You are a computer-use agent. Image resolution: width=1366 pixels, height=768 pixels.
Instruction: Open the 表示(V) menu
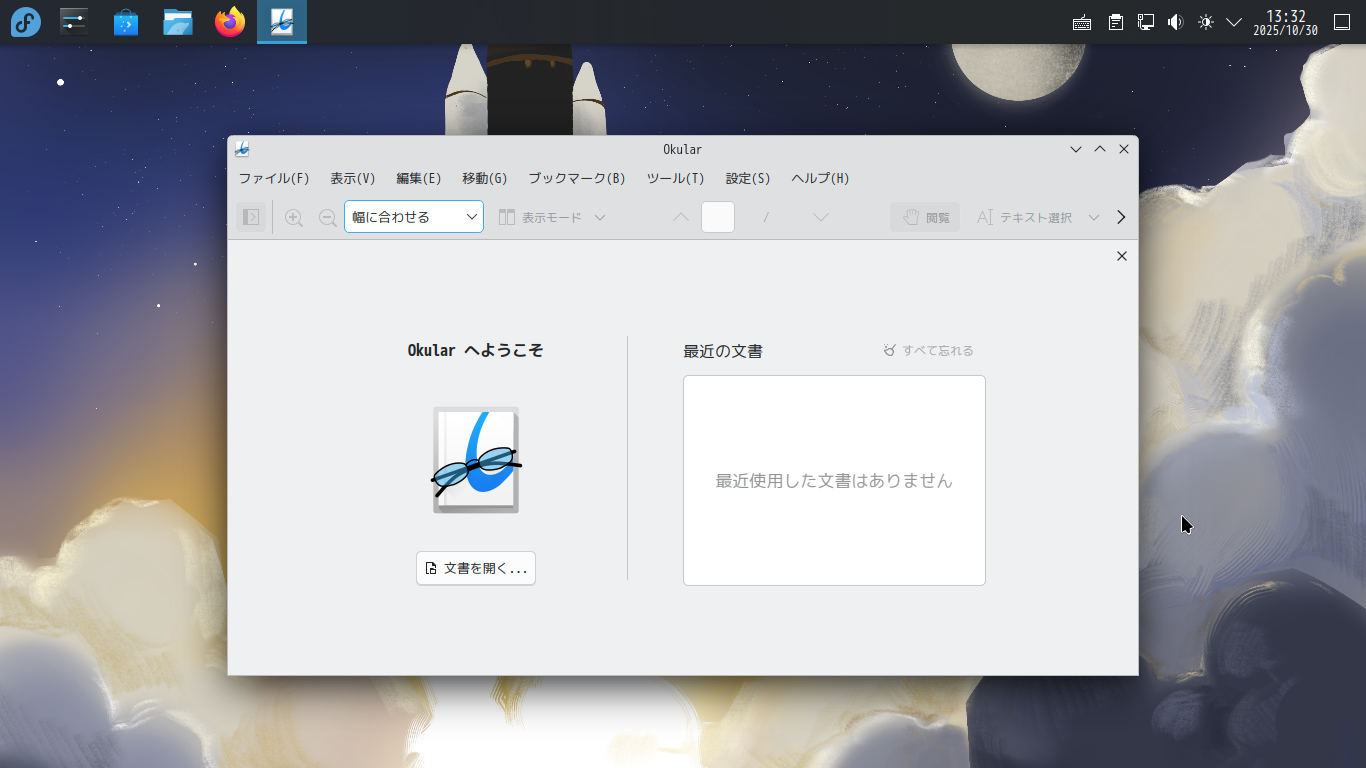pos(353,178)
